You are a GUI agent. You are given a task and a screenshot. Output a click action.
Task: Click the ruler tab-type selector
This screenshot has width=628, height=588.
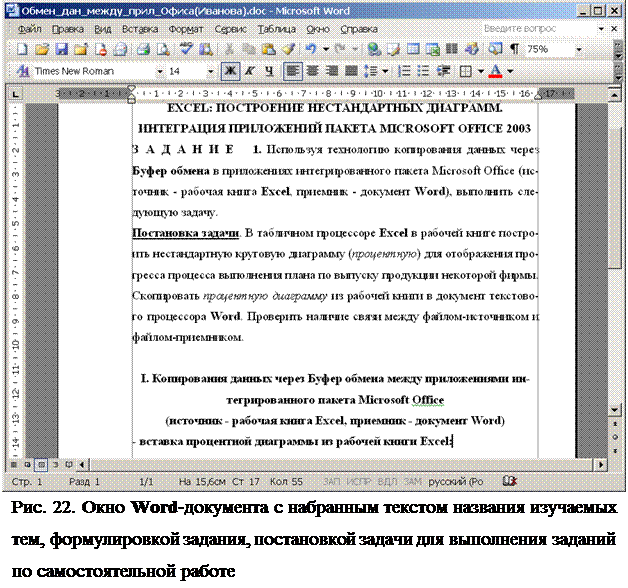[15, 94]
